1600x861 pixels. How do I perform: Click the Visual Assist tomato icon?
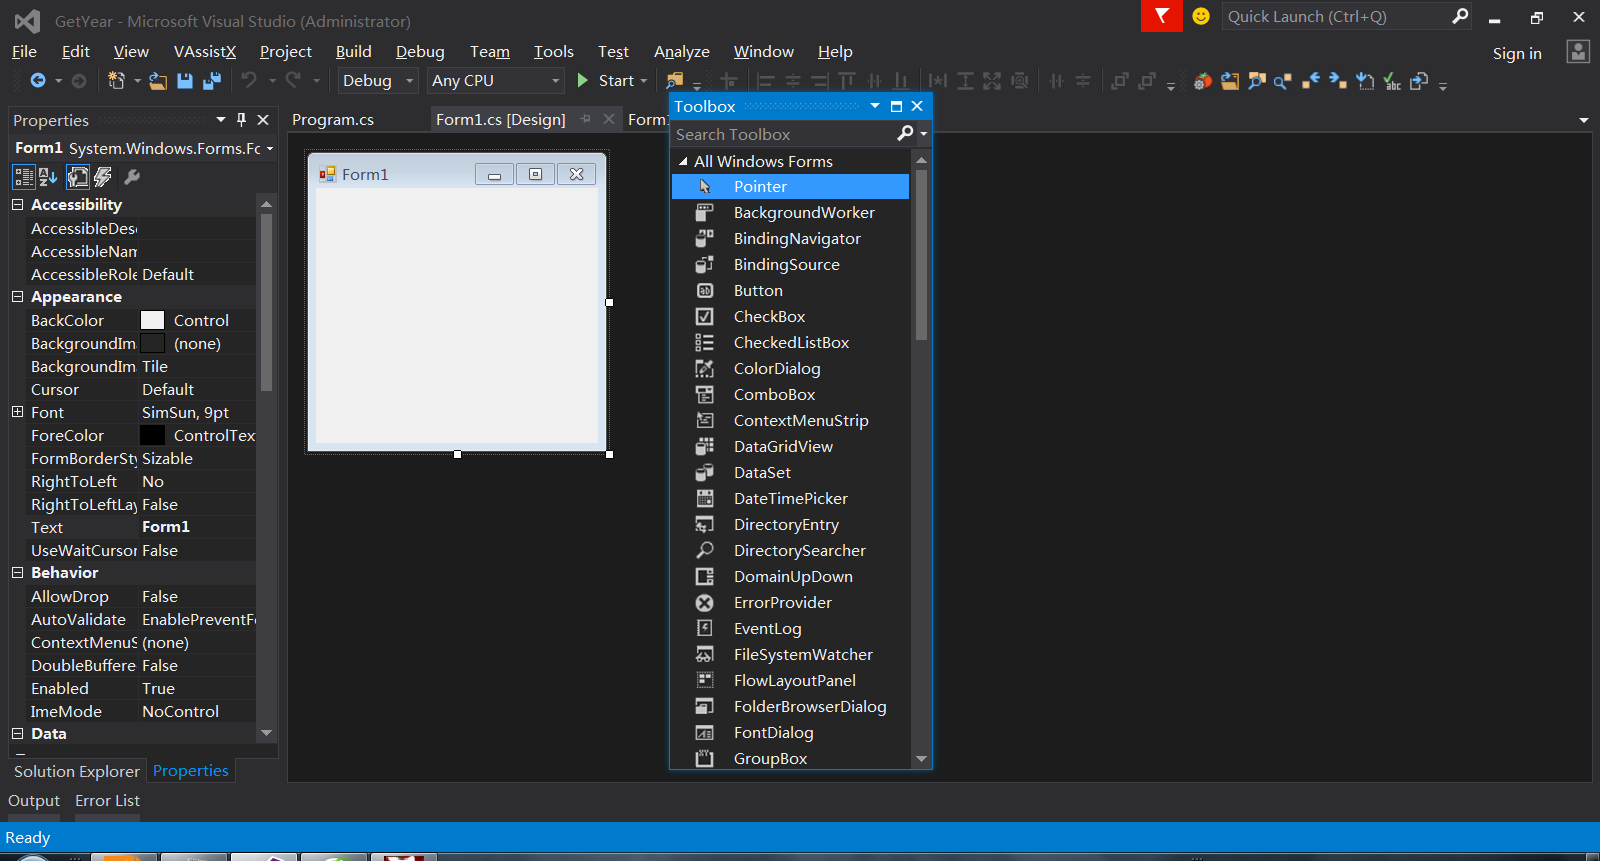coord(1203,81)
